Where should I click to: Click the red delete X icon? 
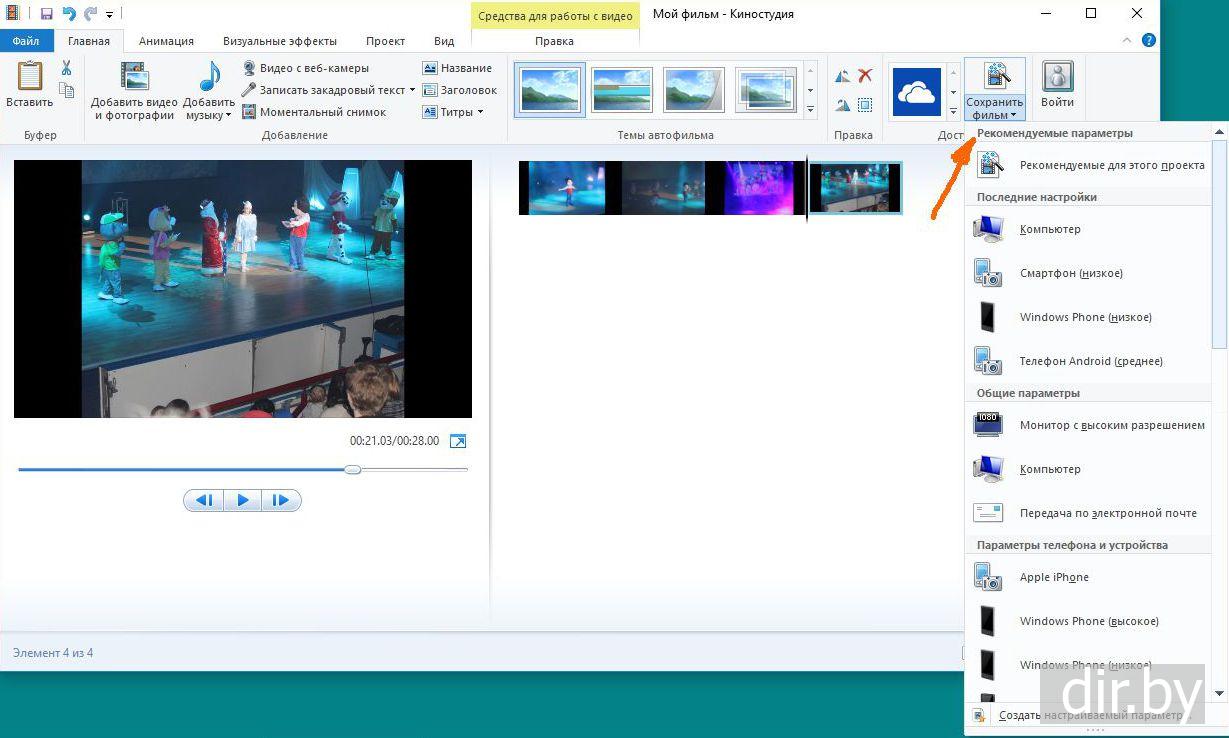[x=865, y=76]
